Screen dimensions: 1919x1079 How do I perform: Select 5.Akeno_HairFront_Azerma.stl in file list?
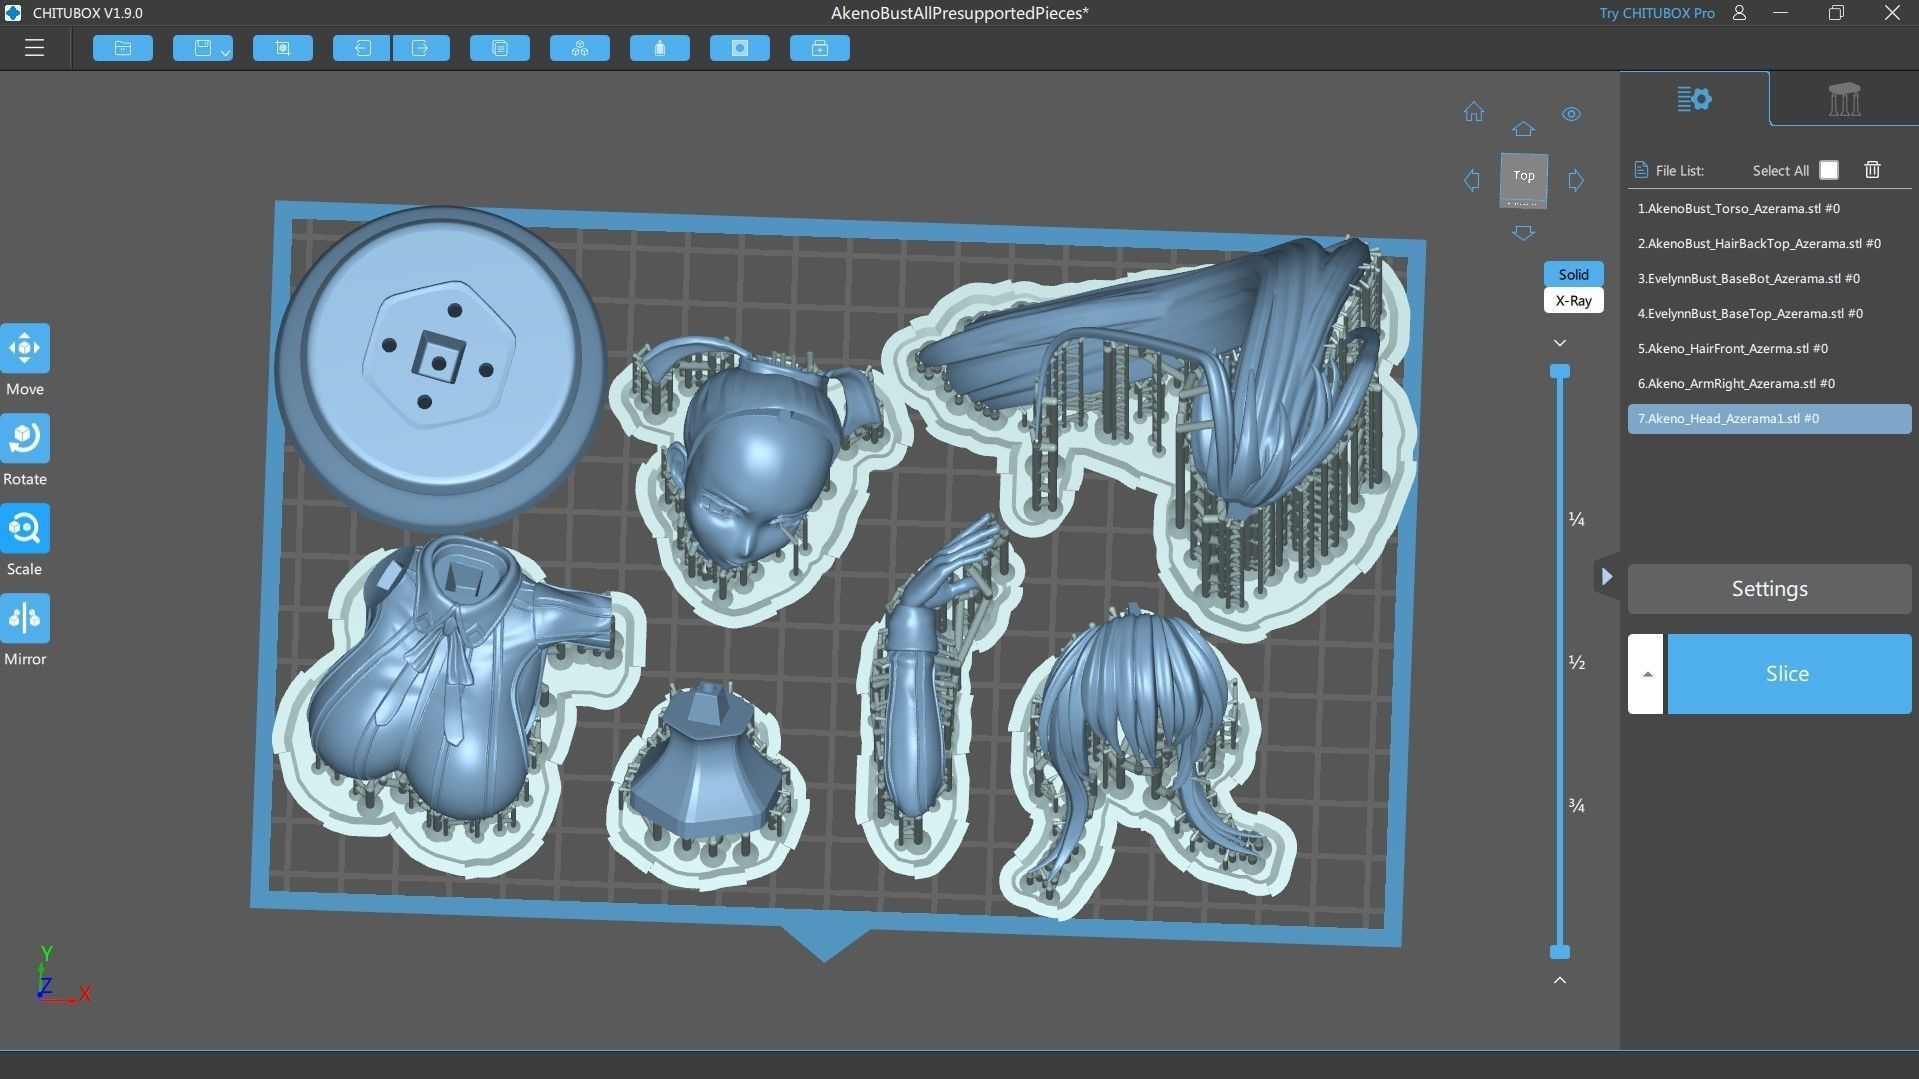pos(1769,349)
